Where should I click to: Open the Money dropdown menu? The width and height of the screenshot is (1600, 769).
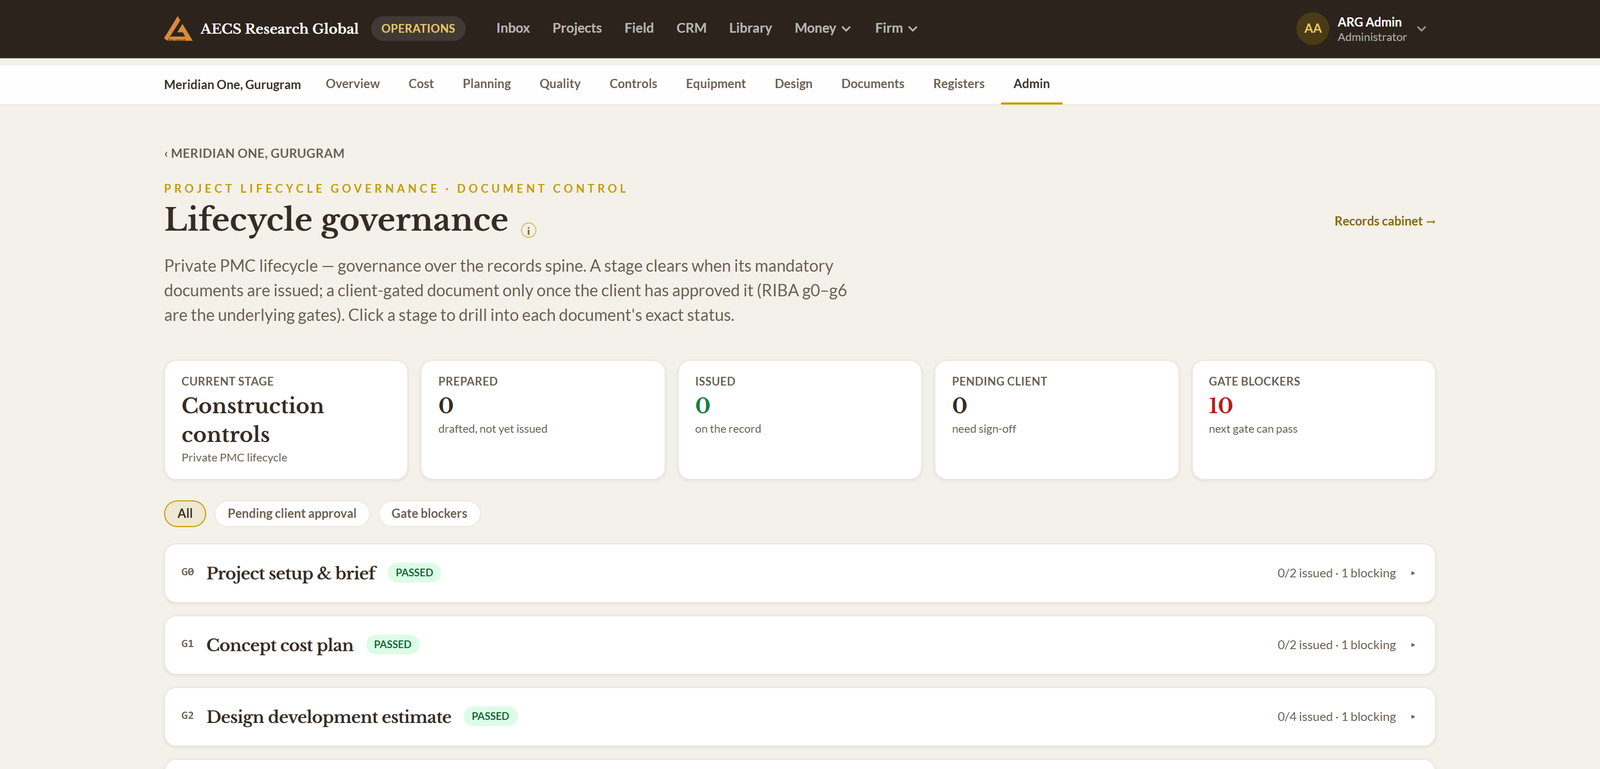[x=823, y=28]
